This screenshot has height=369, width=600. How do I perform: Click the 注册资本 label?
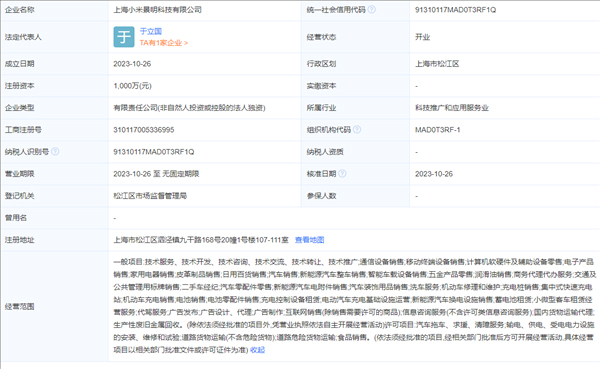pyautogui.click(x=20, y=86)
